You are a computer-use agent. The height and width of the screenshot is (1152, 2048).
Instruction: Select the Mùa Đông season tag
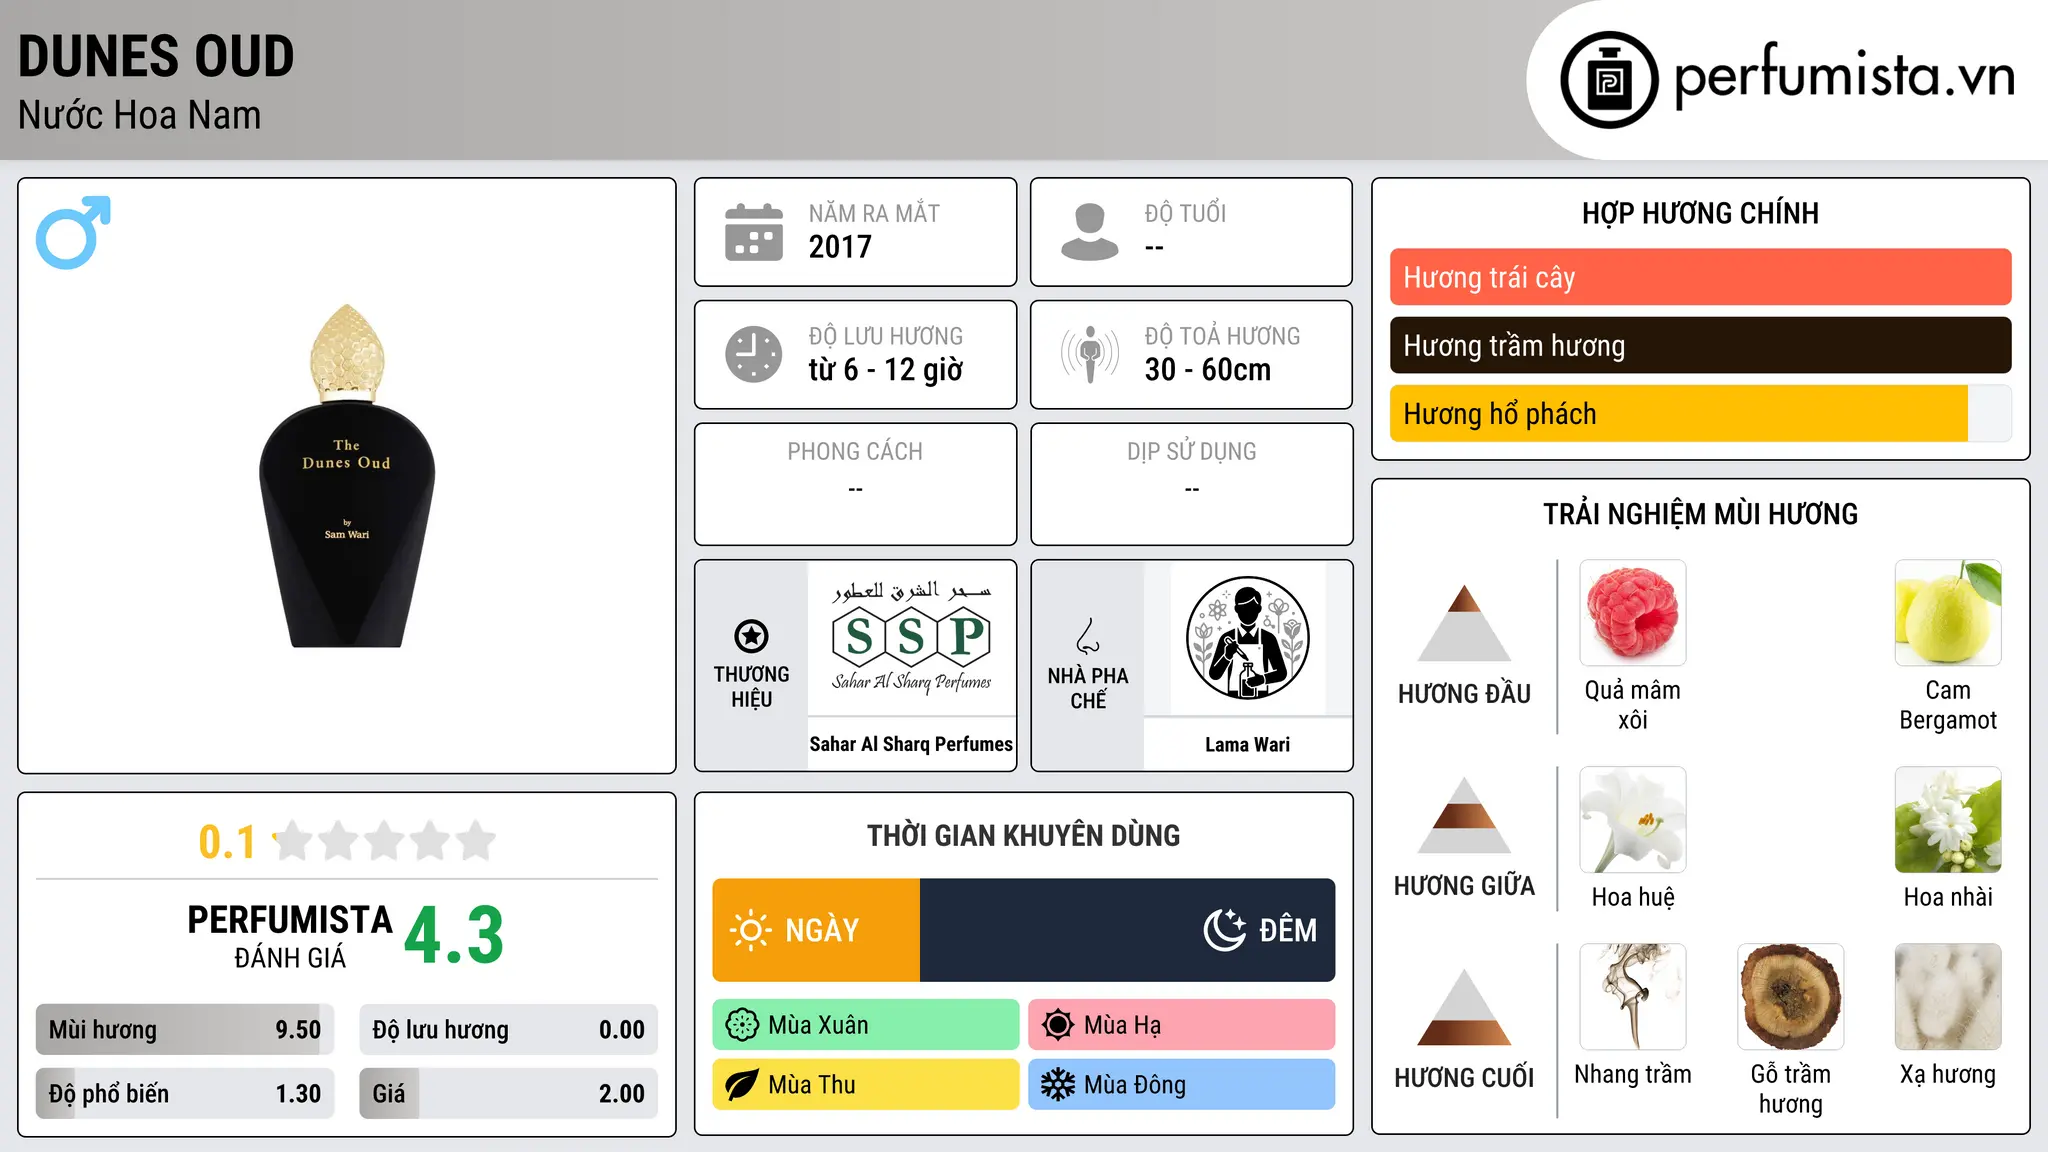tap(1181, 1085)
